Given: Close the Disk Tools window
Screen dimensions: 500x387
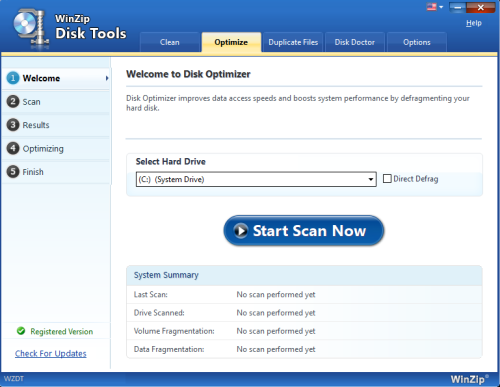Looking at the screenshot, I should coord(481,7).
